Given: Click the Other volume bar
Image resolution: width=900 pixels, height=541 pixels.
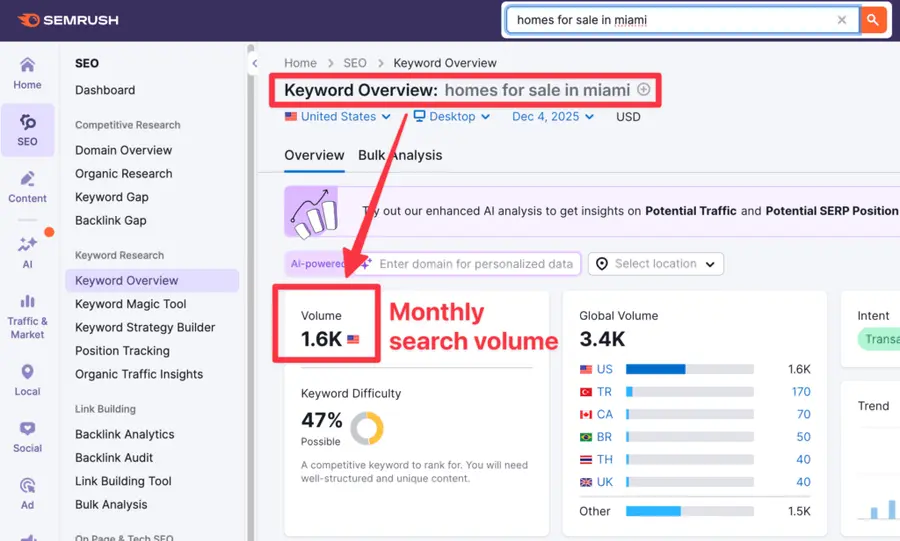Looking at the screenshot, I should pos(689,511).
